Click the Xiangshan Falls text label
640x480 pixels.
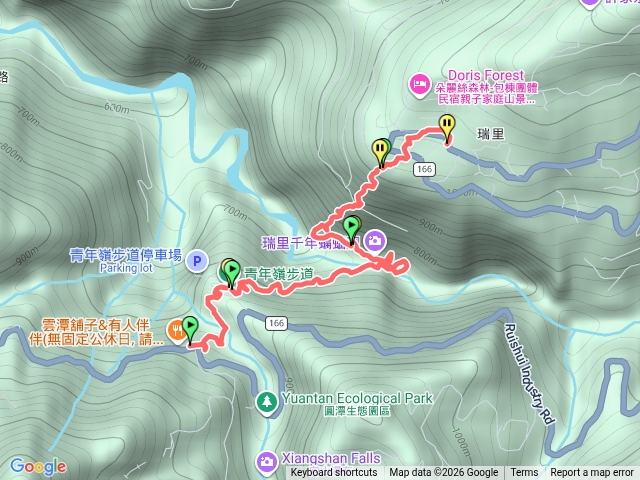point(331,458)
